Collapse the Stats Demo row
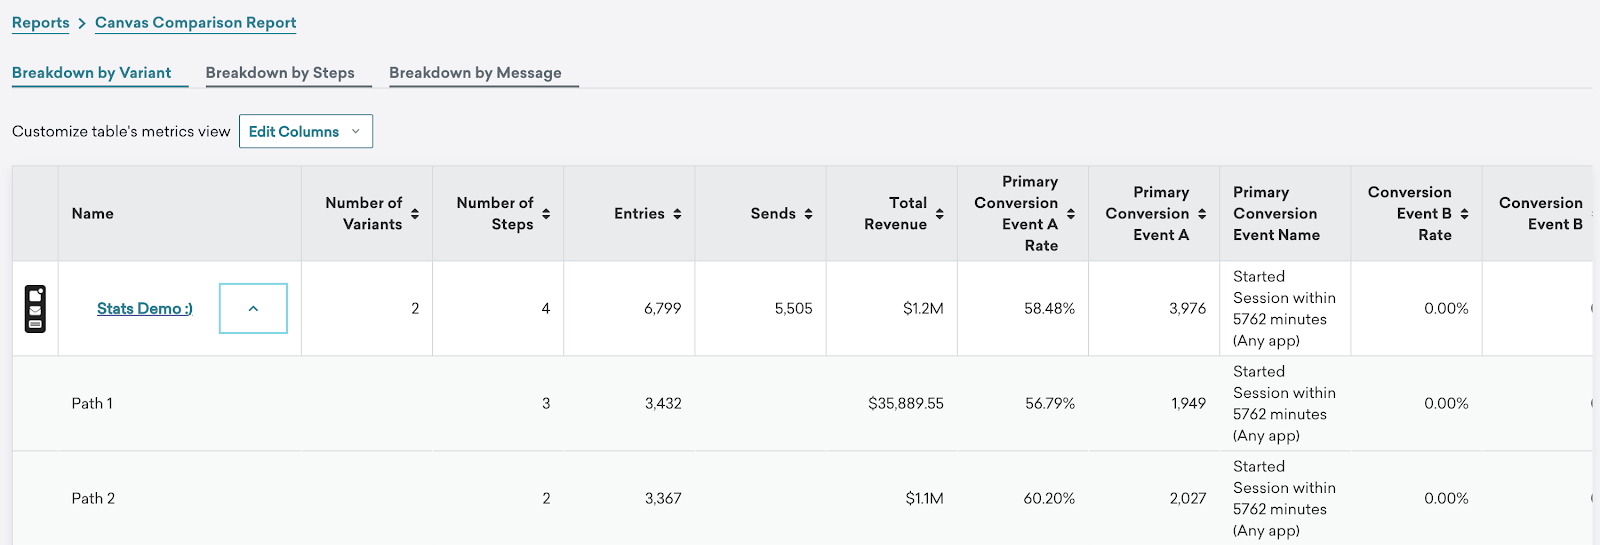This screenshot has width=1600, height=545. coord(253,309)
